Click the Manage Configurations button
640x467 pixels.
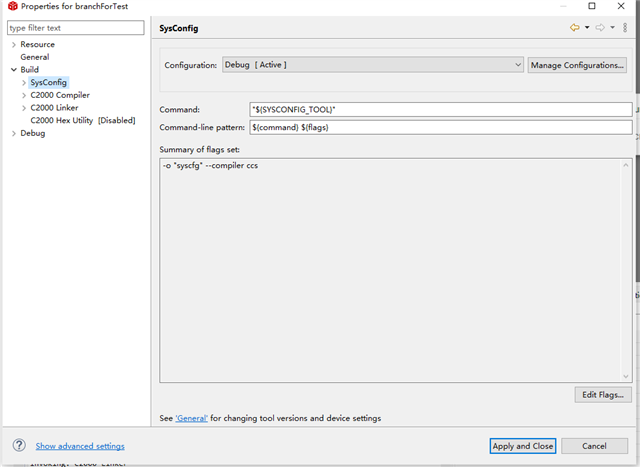point(578,65)
